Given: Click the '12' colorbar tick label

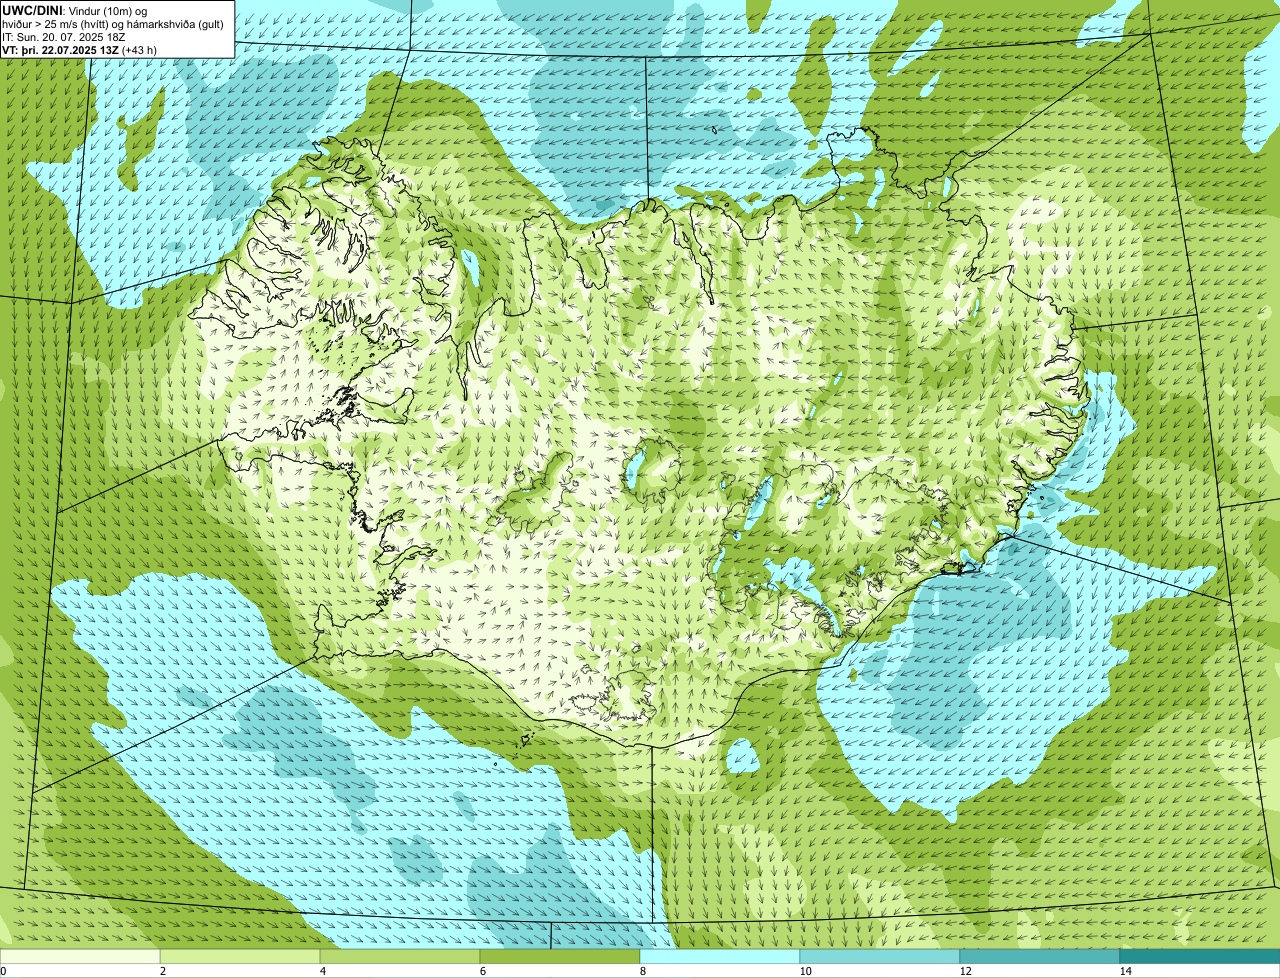Looking at the screenshot, I should point(965,971).
